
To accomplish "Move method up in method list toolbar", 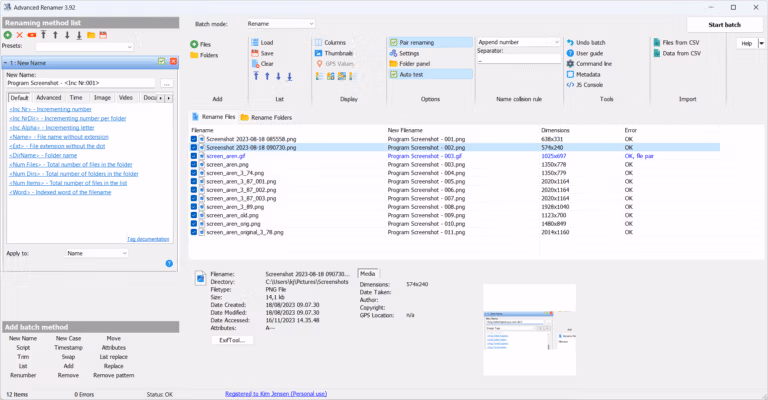I will [x=55, y=35].
